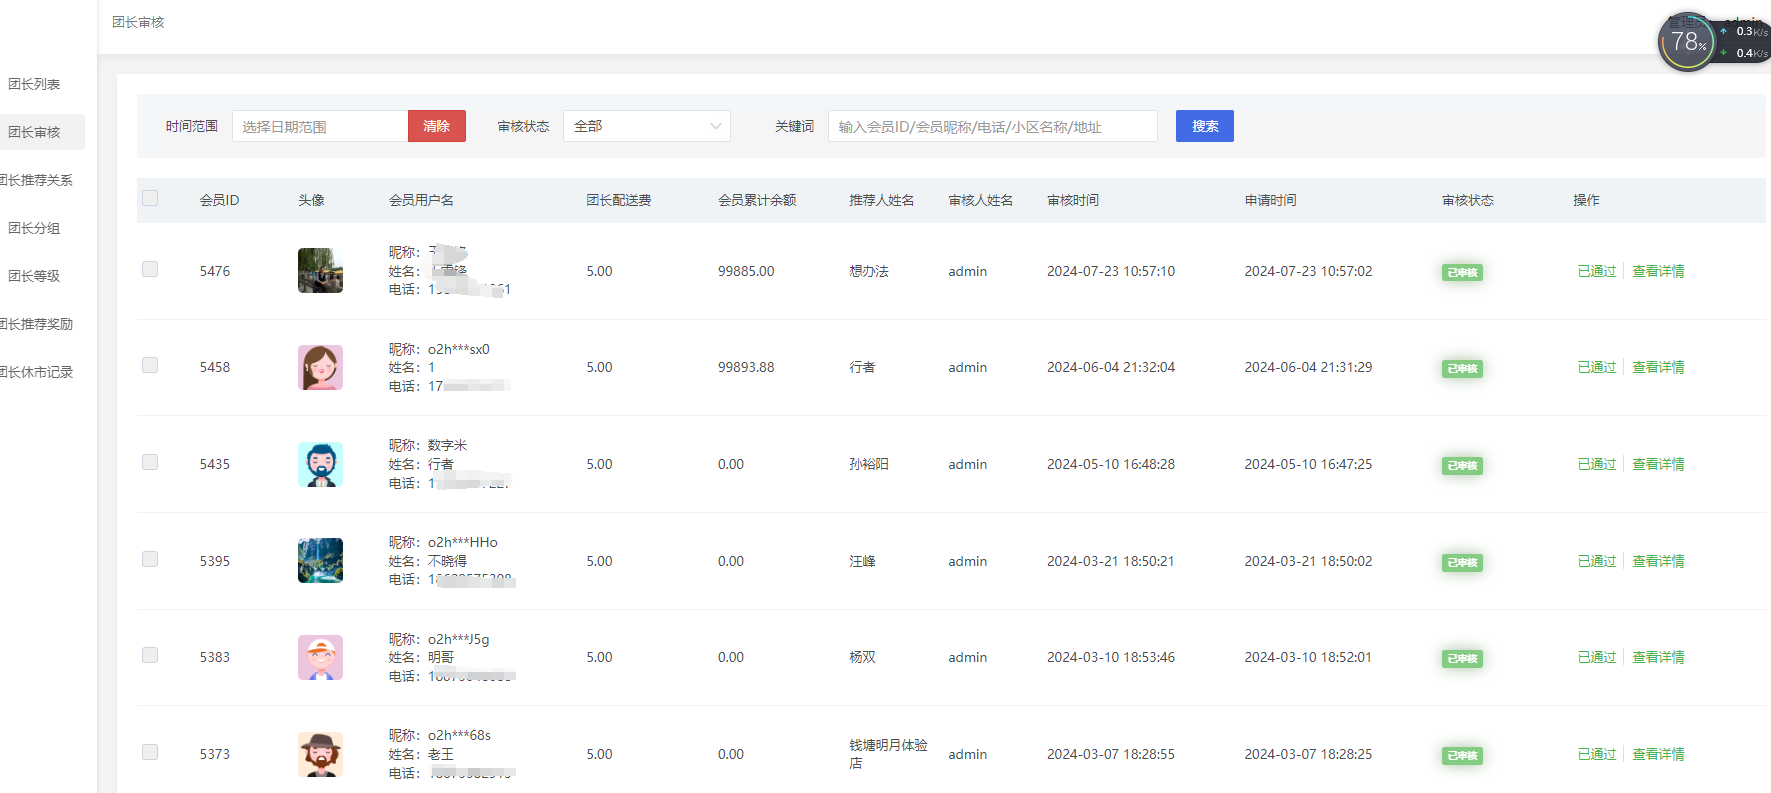Go to 团长分组 sidebar menu item

[x=34, y=228]
